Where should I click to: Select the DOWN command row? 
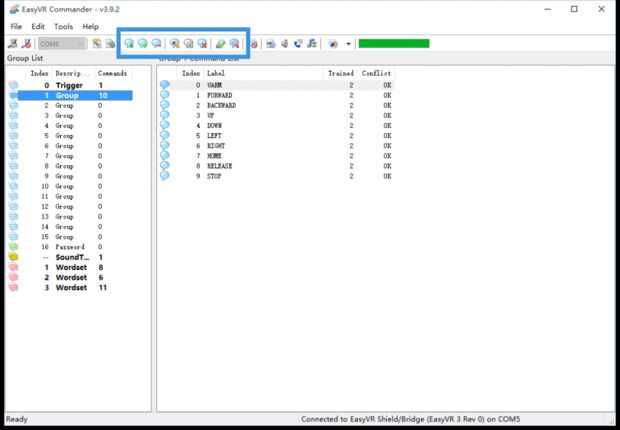click(276, 126)
